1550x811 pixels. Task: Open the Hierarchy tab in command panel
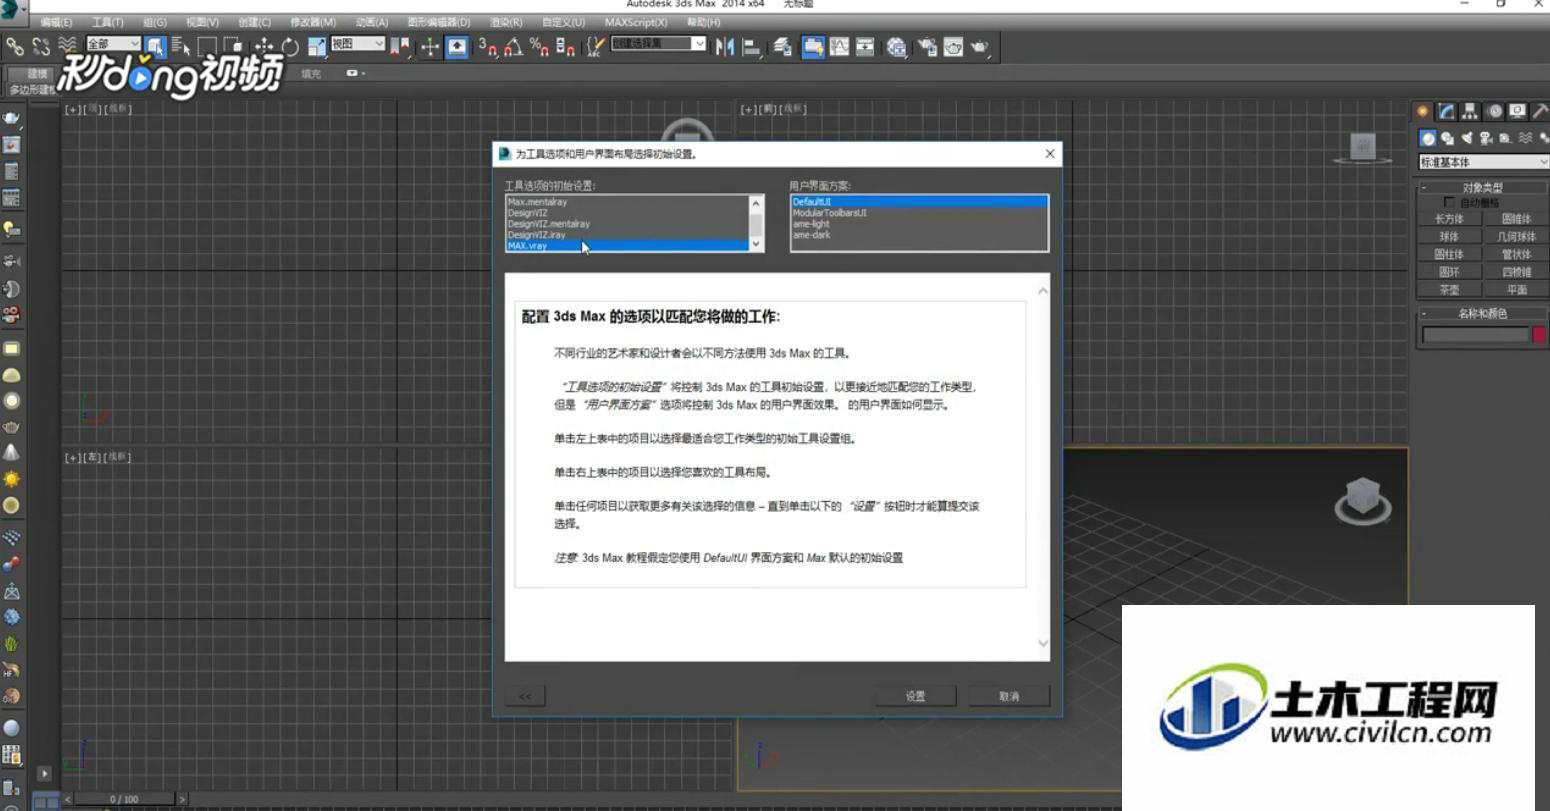[1470, 111]
